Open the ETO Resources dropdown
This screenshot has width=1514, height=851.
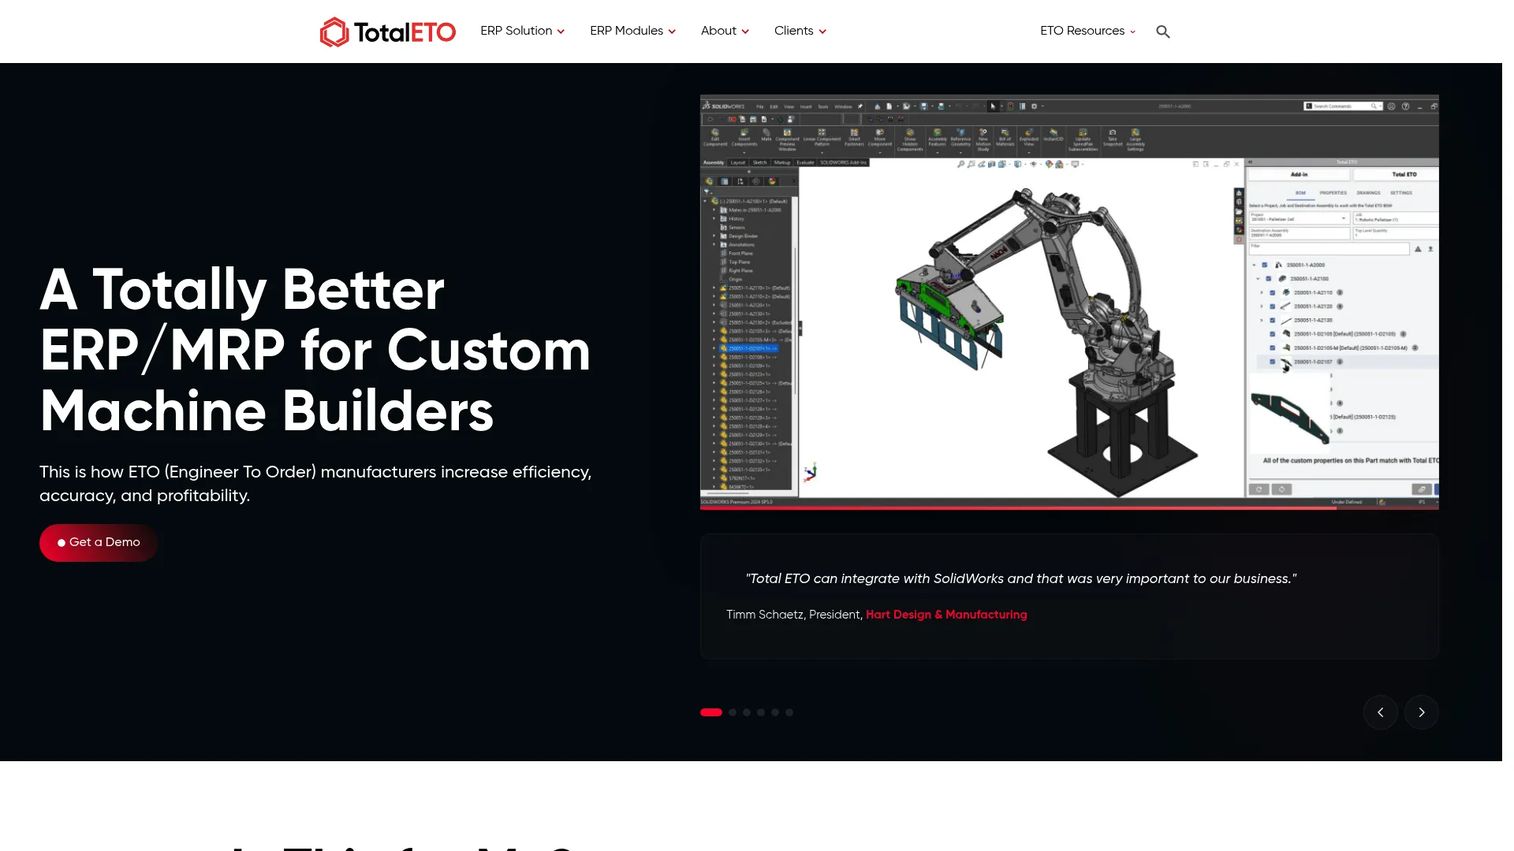(x=1088, y=31)
